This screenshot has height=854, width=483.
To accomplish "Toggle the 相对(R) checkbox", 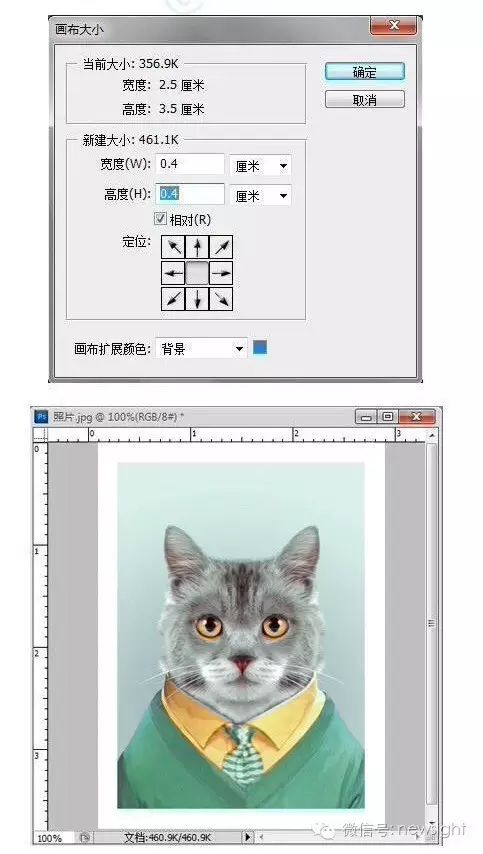I will pos(160,219).
